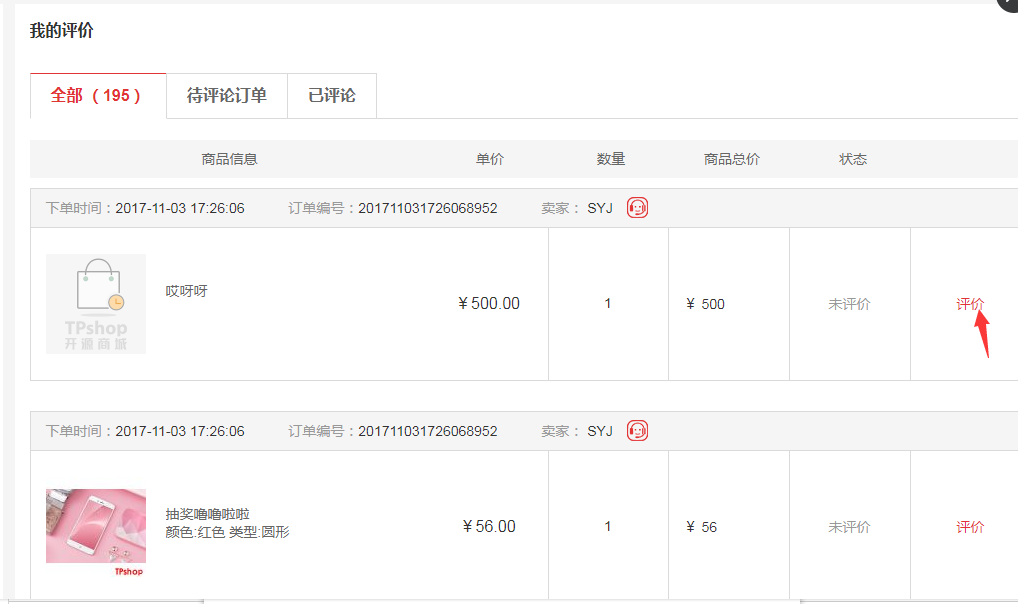Click seller name SYJ in 哎呀呀 order
This screenshot has width=1018, height=604.
(x=600, y=208)
